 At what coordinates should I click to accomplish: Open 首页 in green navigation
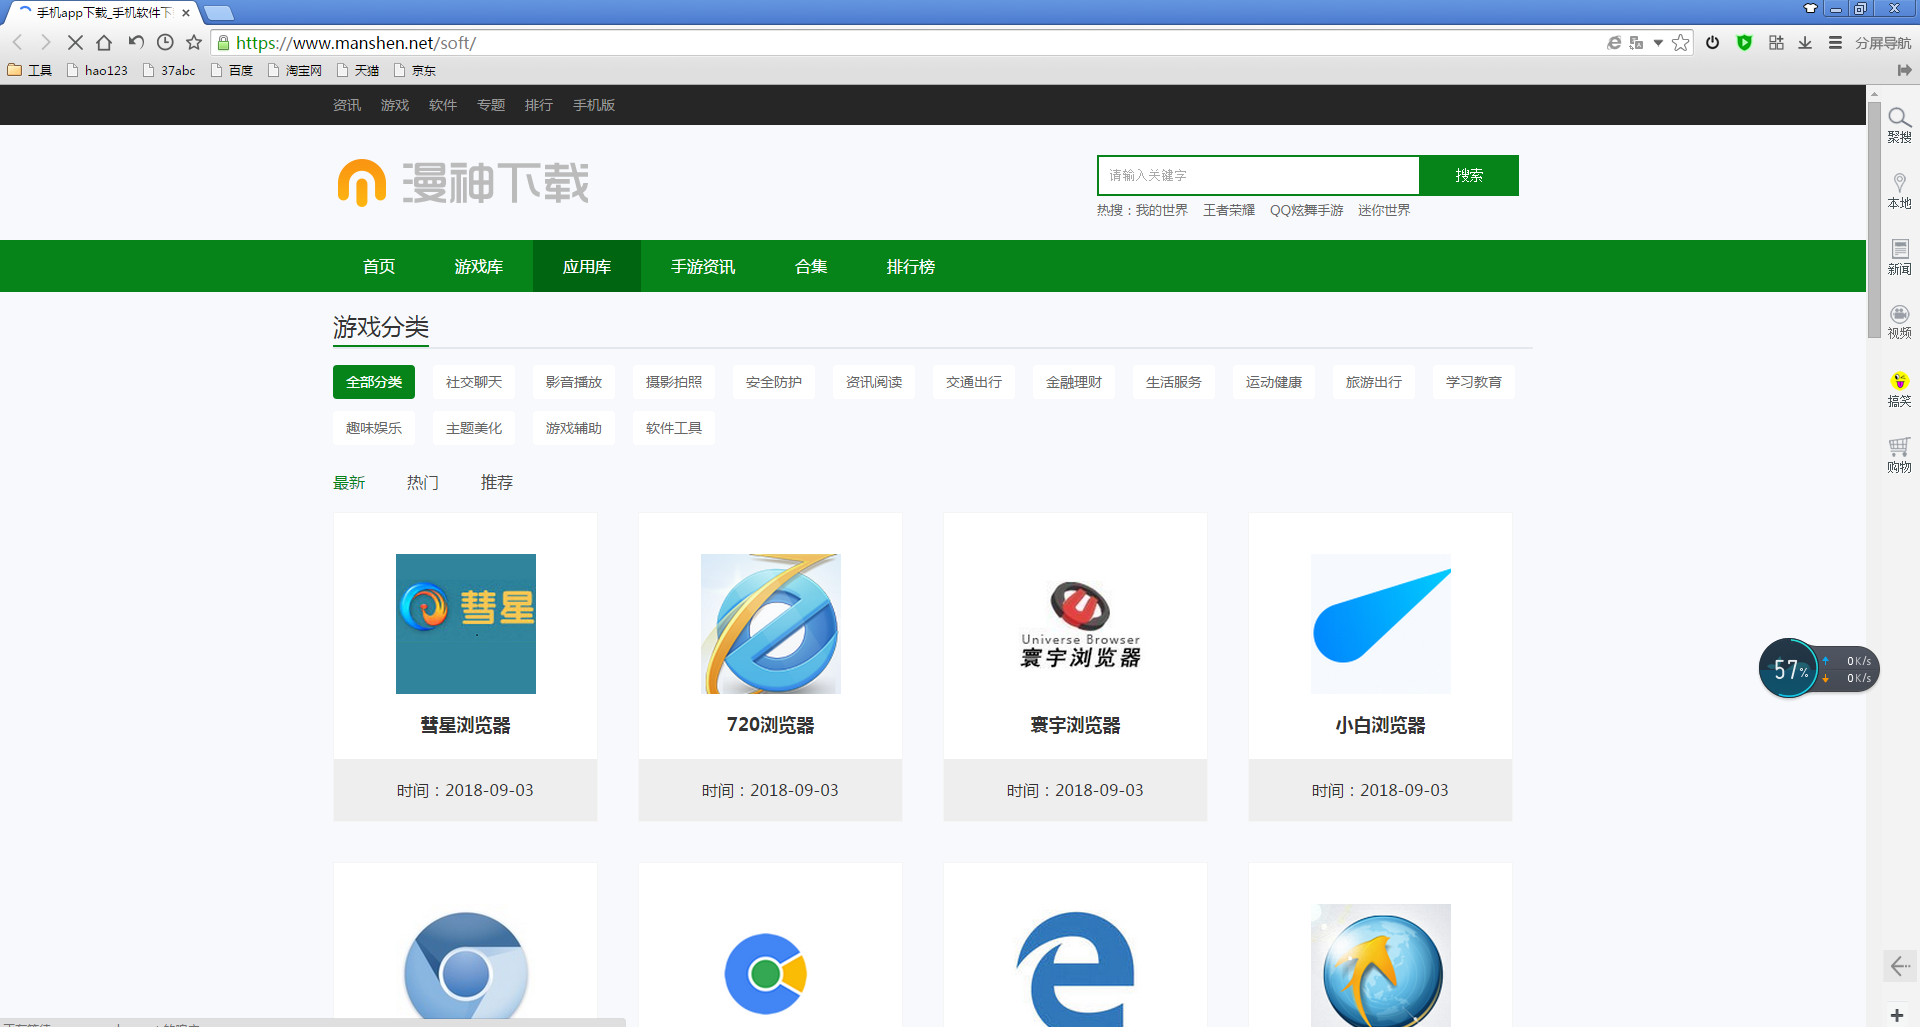(379, 266)
